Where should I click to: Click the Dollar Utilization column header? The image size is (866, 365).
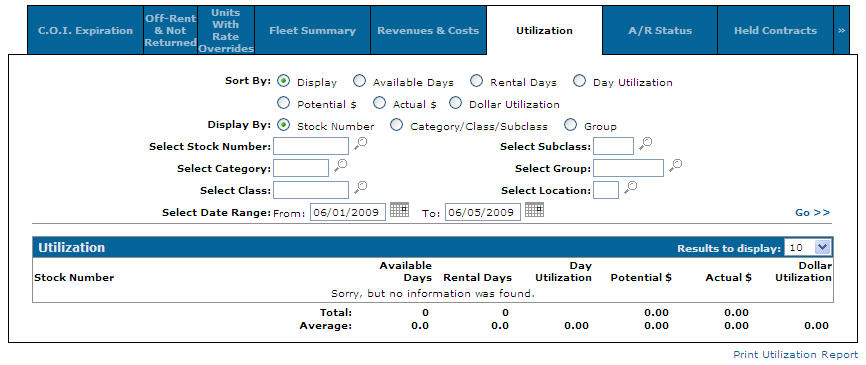coord(804,272)
